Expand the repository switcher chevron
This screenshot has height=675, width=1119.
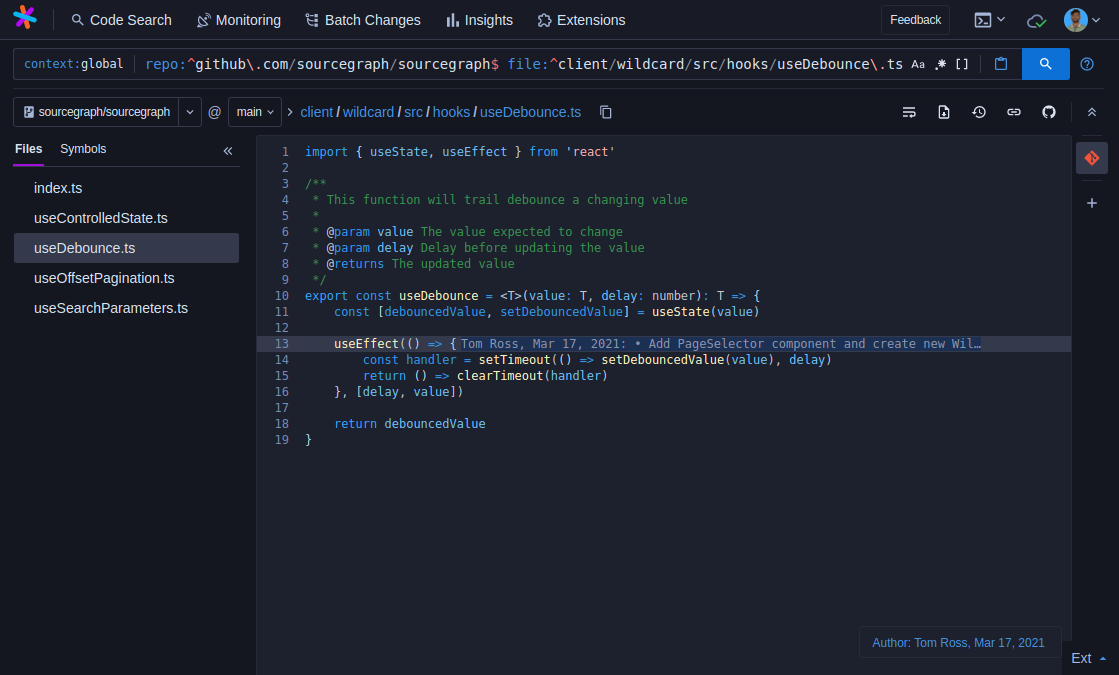[x=190, y=112]
